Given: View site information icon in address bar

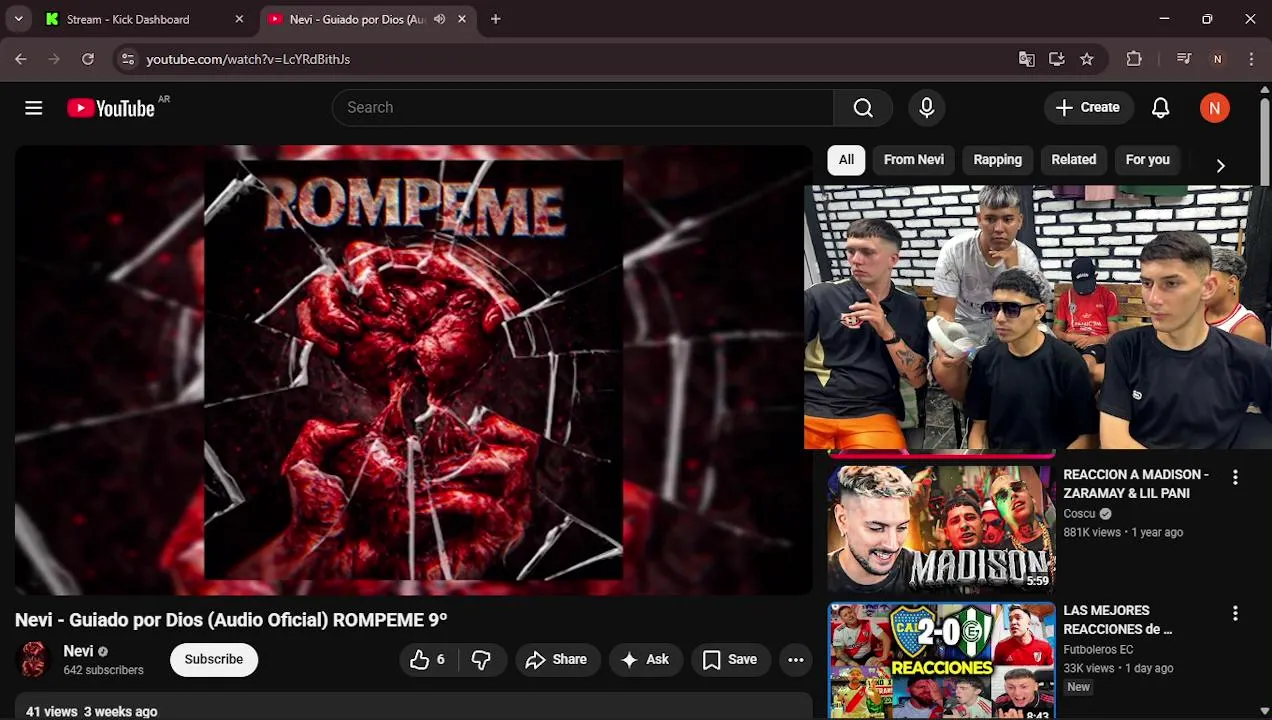Looking at the screenshot, I should tap(127, 59).
